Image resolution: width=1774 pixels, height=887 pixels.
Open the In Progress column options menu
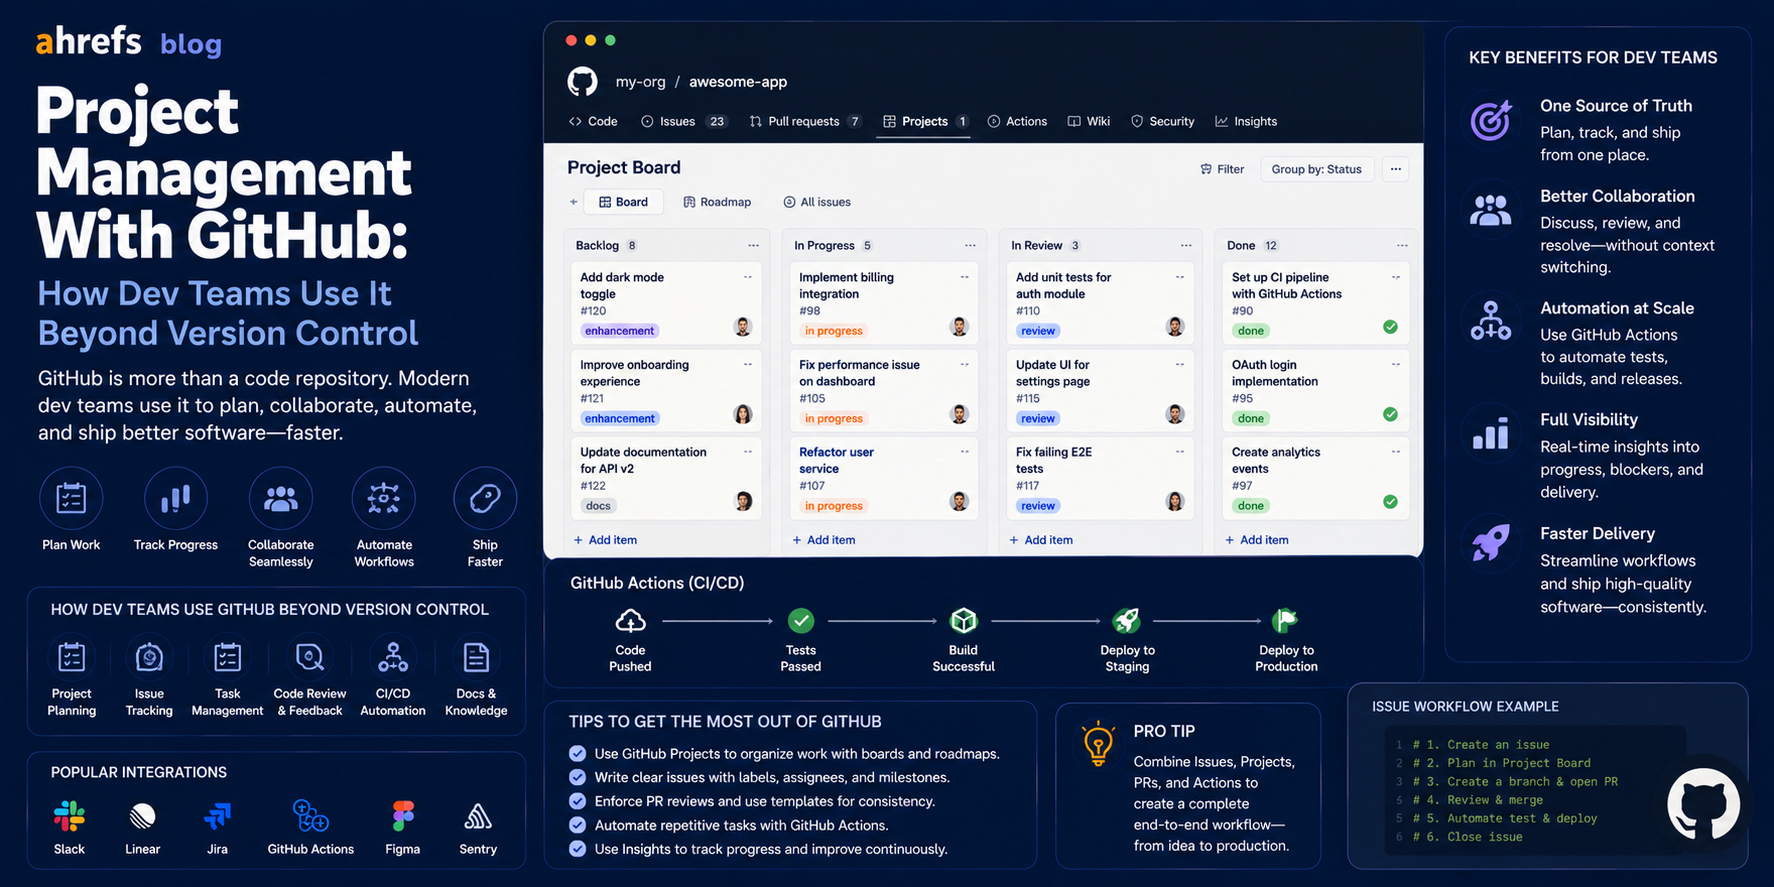(970, 245)
